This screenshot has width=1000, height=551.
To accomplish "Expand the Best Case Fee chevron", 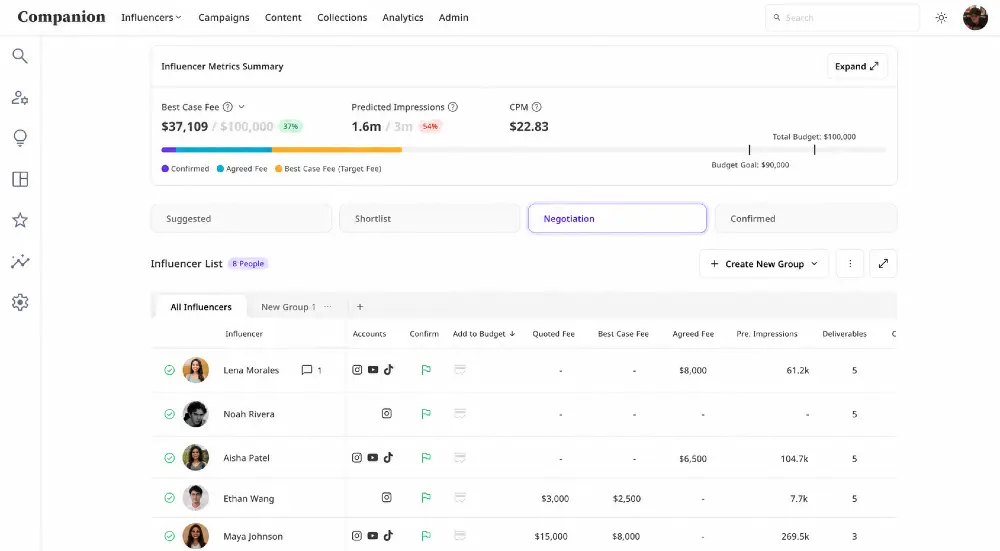I will click(242, 107).
